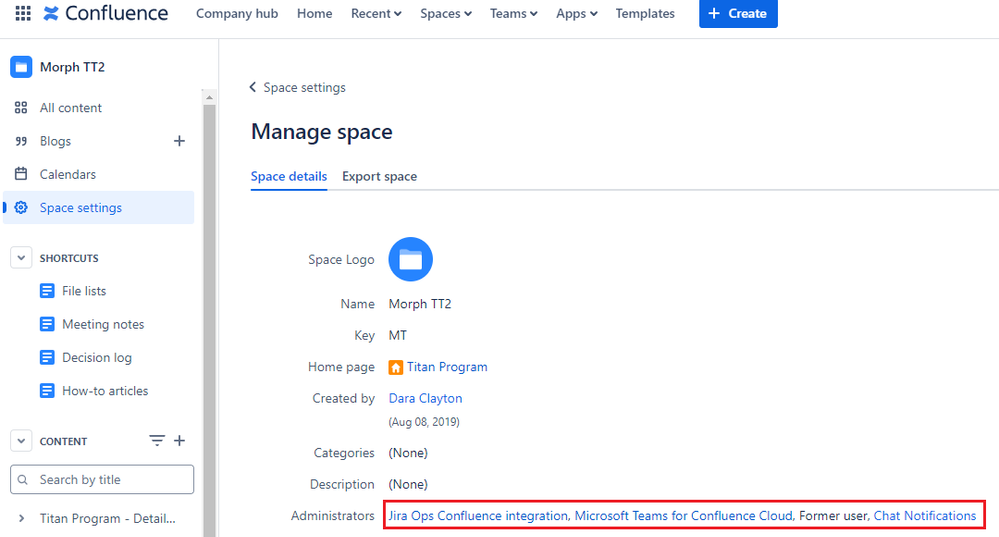Viewport: 999px width, 537px height.
Task: Add new content with plus icon
Action: click(x=180, y=440)
